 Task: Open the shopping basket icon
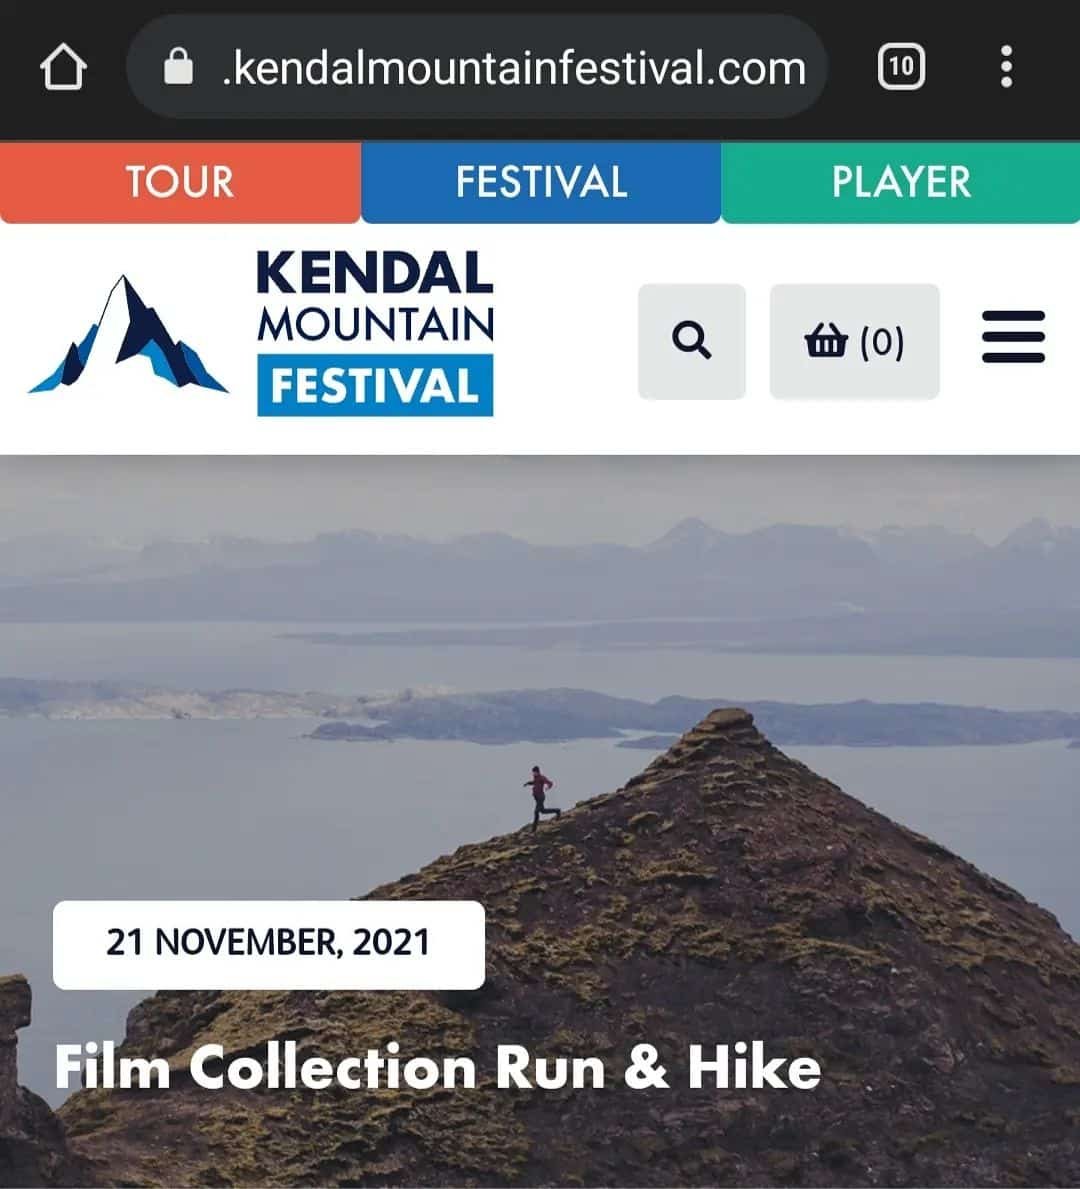[826, 340]
